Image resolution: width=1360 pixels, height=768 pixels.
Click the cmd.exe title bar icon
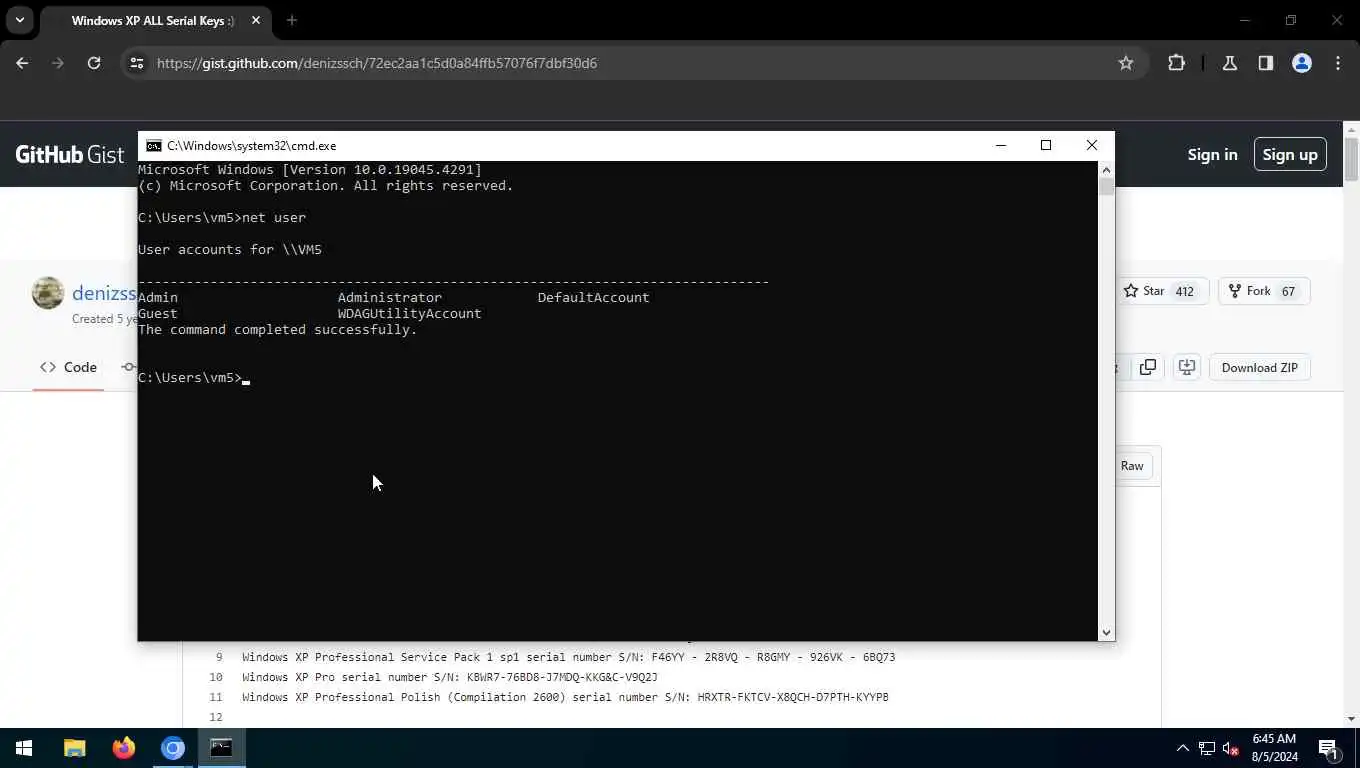(x=153, y=146)
